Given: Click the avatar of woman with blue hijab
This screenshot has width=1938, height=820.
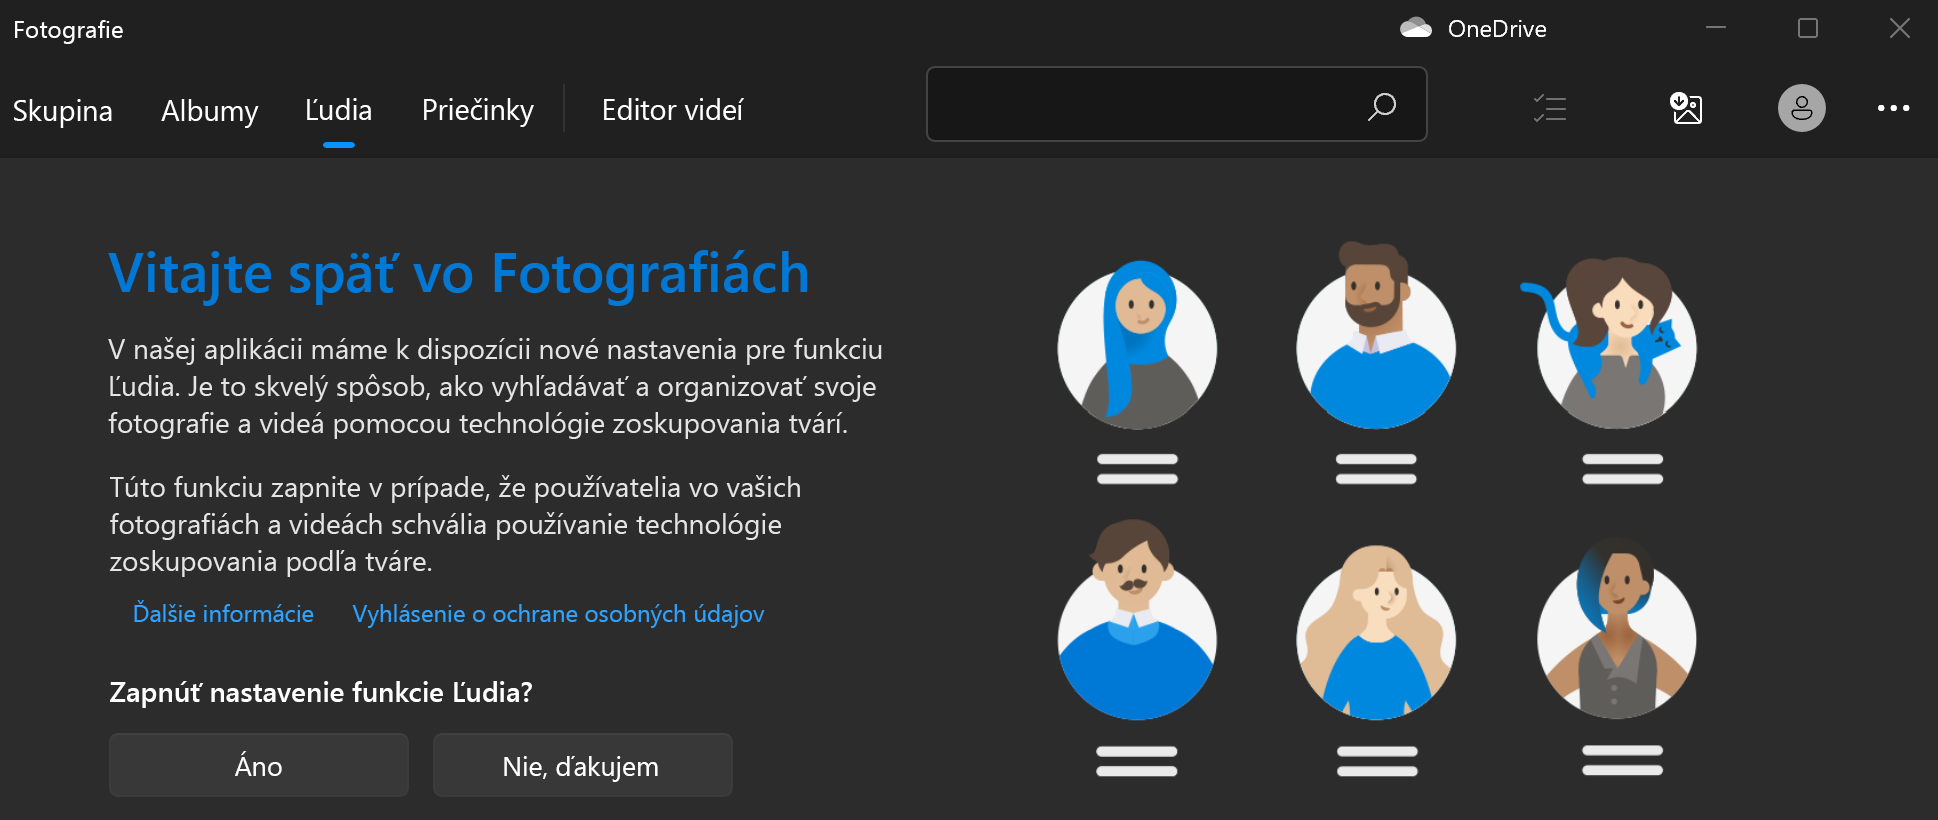Looking at the screenshot, I should click(x=1137, y=346).
